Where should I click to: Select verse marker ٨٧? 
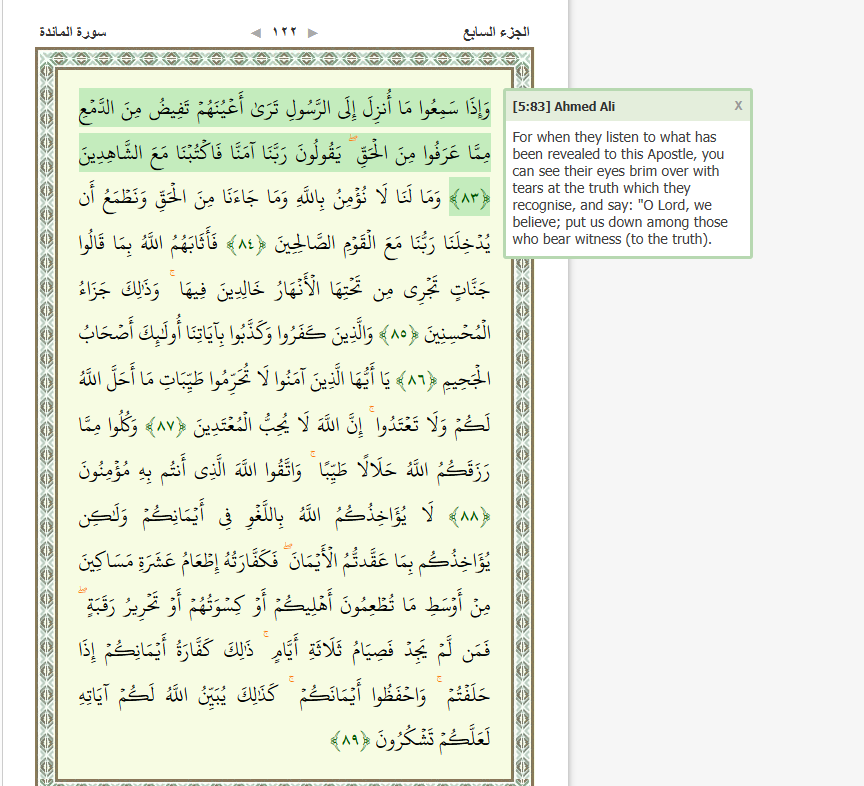[x=165, y=426]
